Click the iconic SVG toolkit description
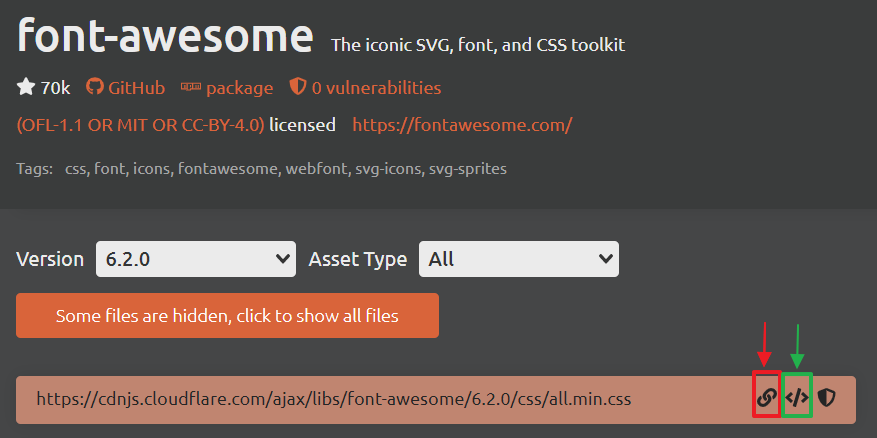Viewport: 877px width, 438px height. coord(478,45)
